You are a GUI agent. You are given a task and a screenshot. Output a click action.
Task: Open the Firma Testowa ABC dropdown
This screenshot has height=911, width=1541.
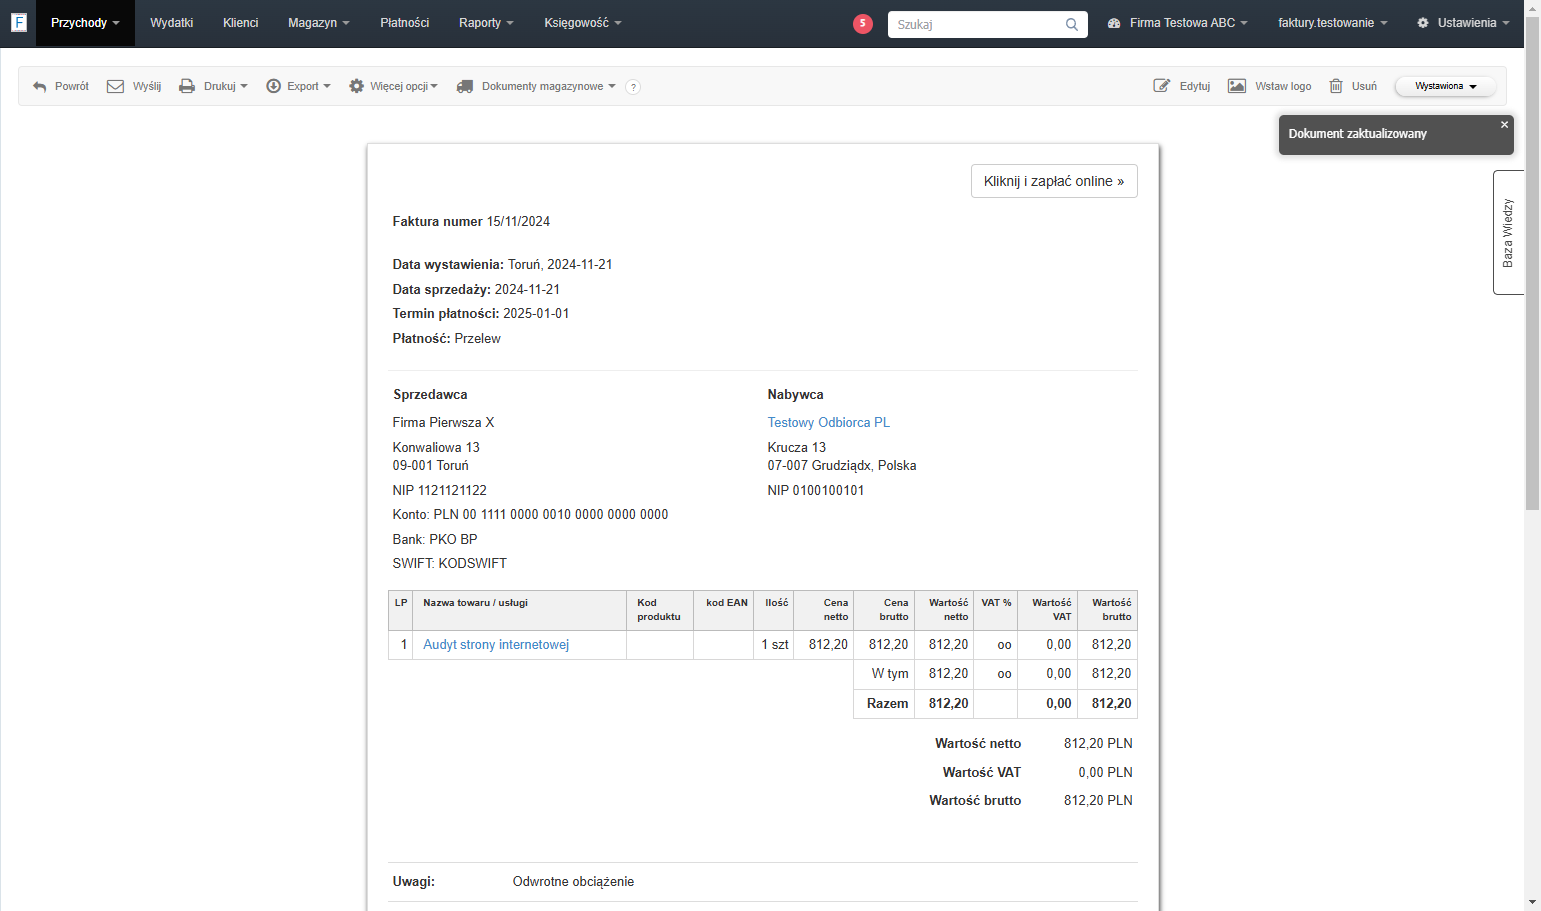pyautogui.click(x=1178, y=23)
